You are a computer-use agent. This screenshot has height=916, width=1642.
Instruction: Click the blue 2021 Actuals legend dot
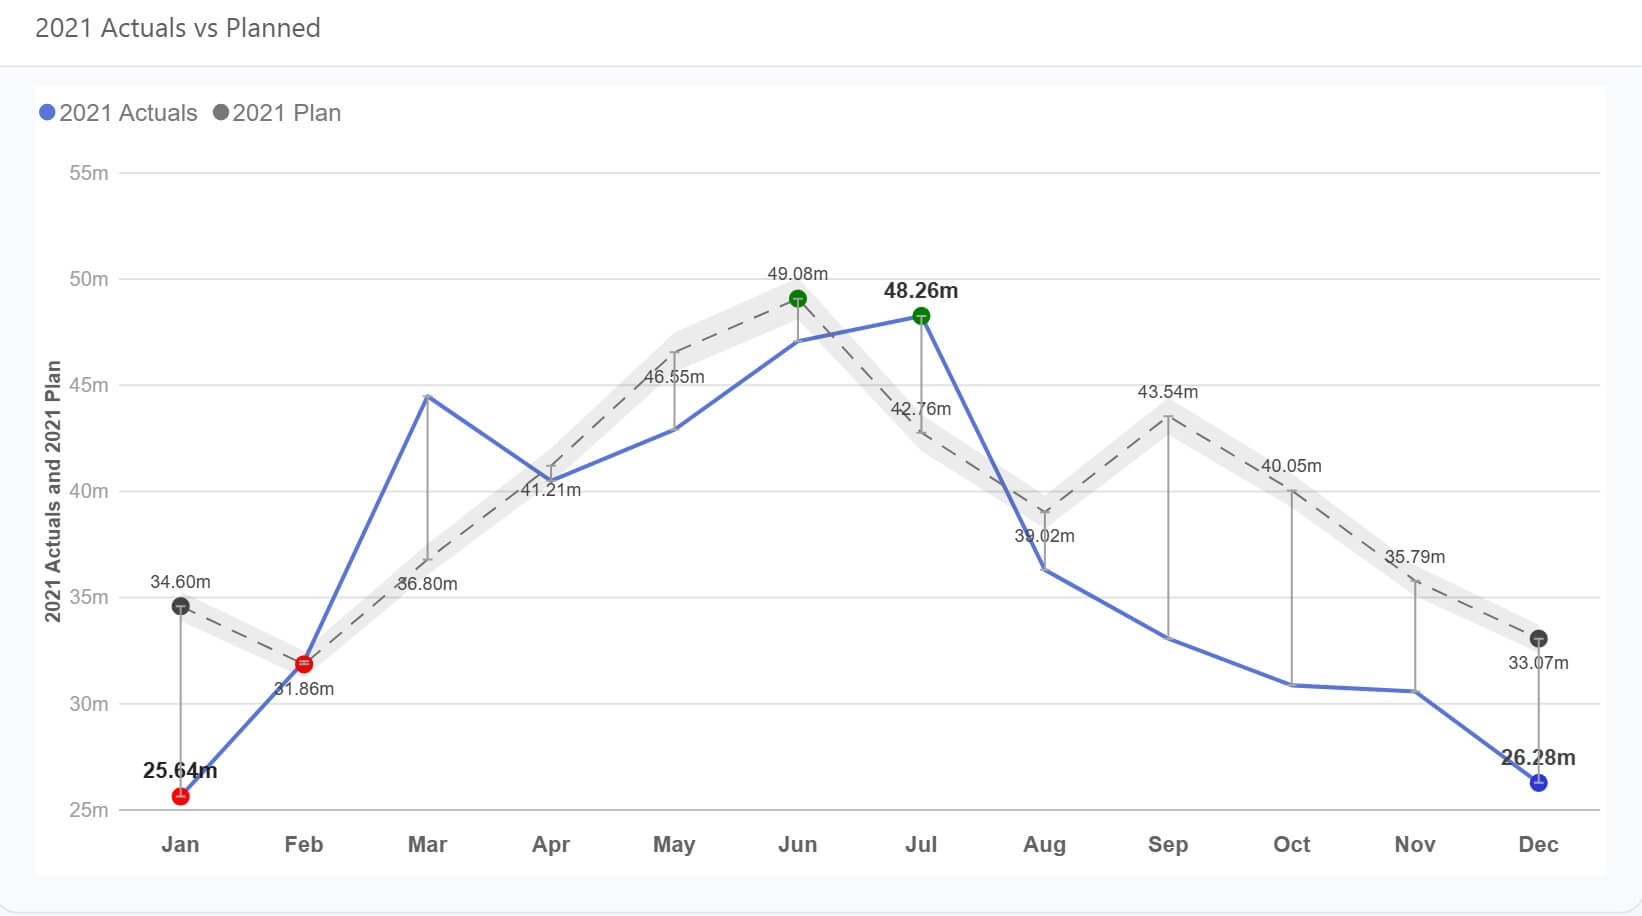[x=47, y=113]
